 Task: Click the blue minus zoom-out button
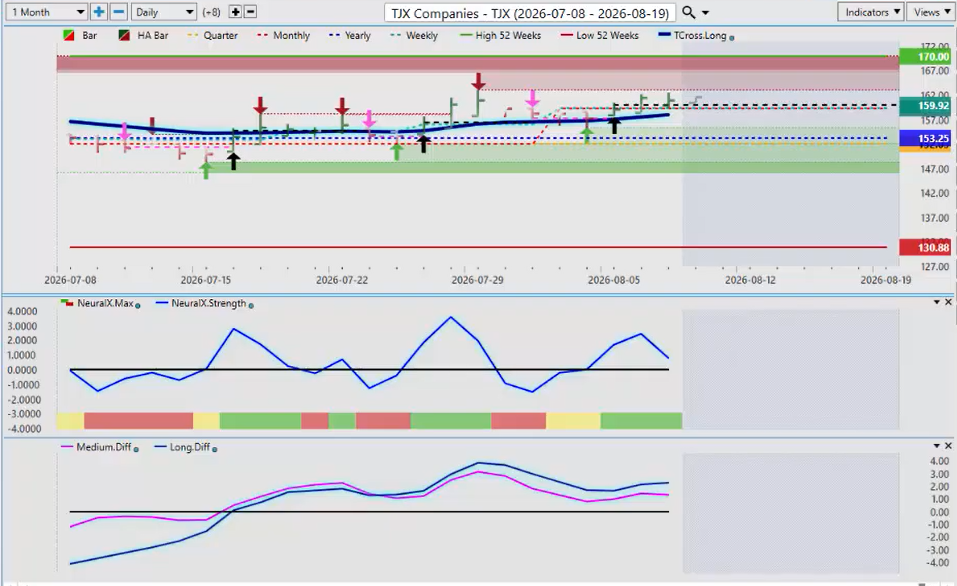[119, 12]
